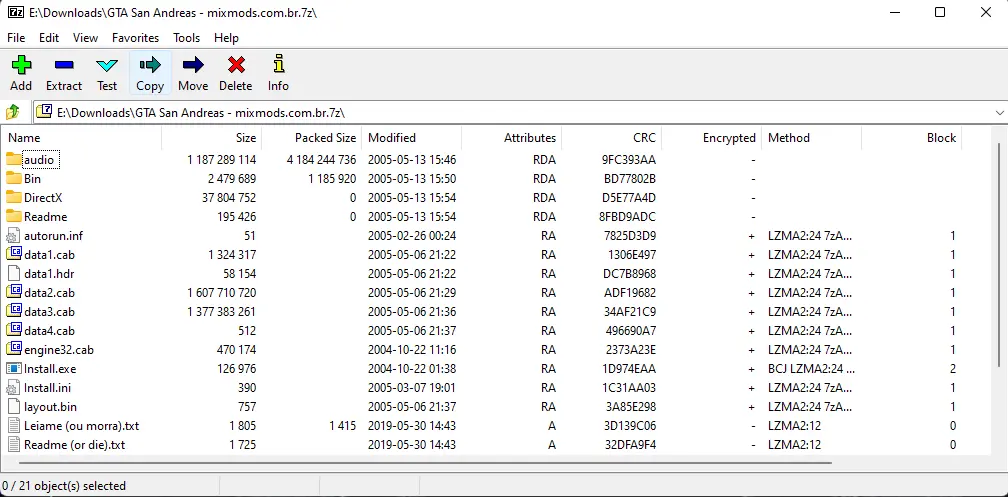Select the engine32.cab file name
Viewport: 1008px width, 497px height.
(x=59, y=350)
